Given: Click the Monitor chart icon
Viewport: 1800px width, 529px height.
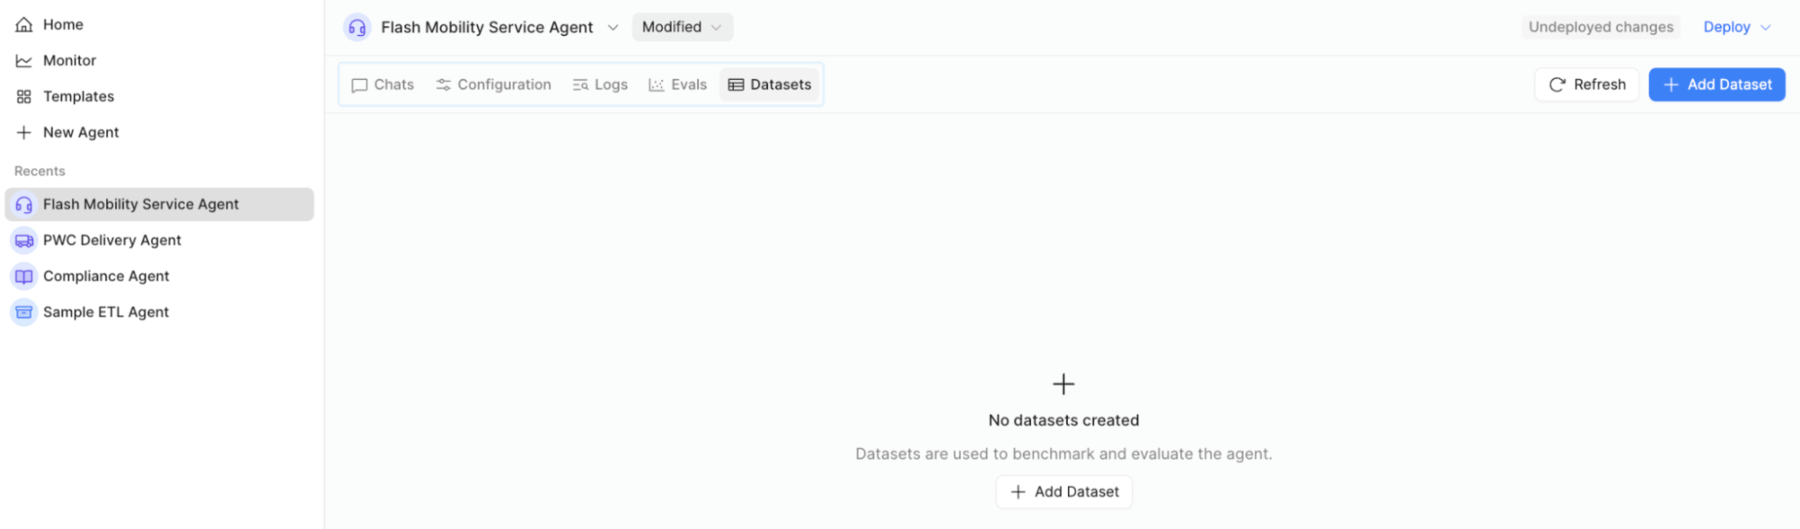Looking at the screenshot, I should 24,61.
